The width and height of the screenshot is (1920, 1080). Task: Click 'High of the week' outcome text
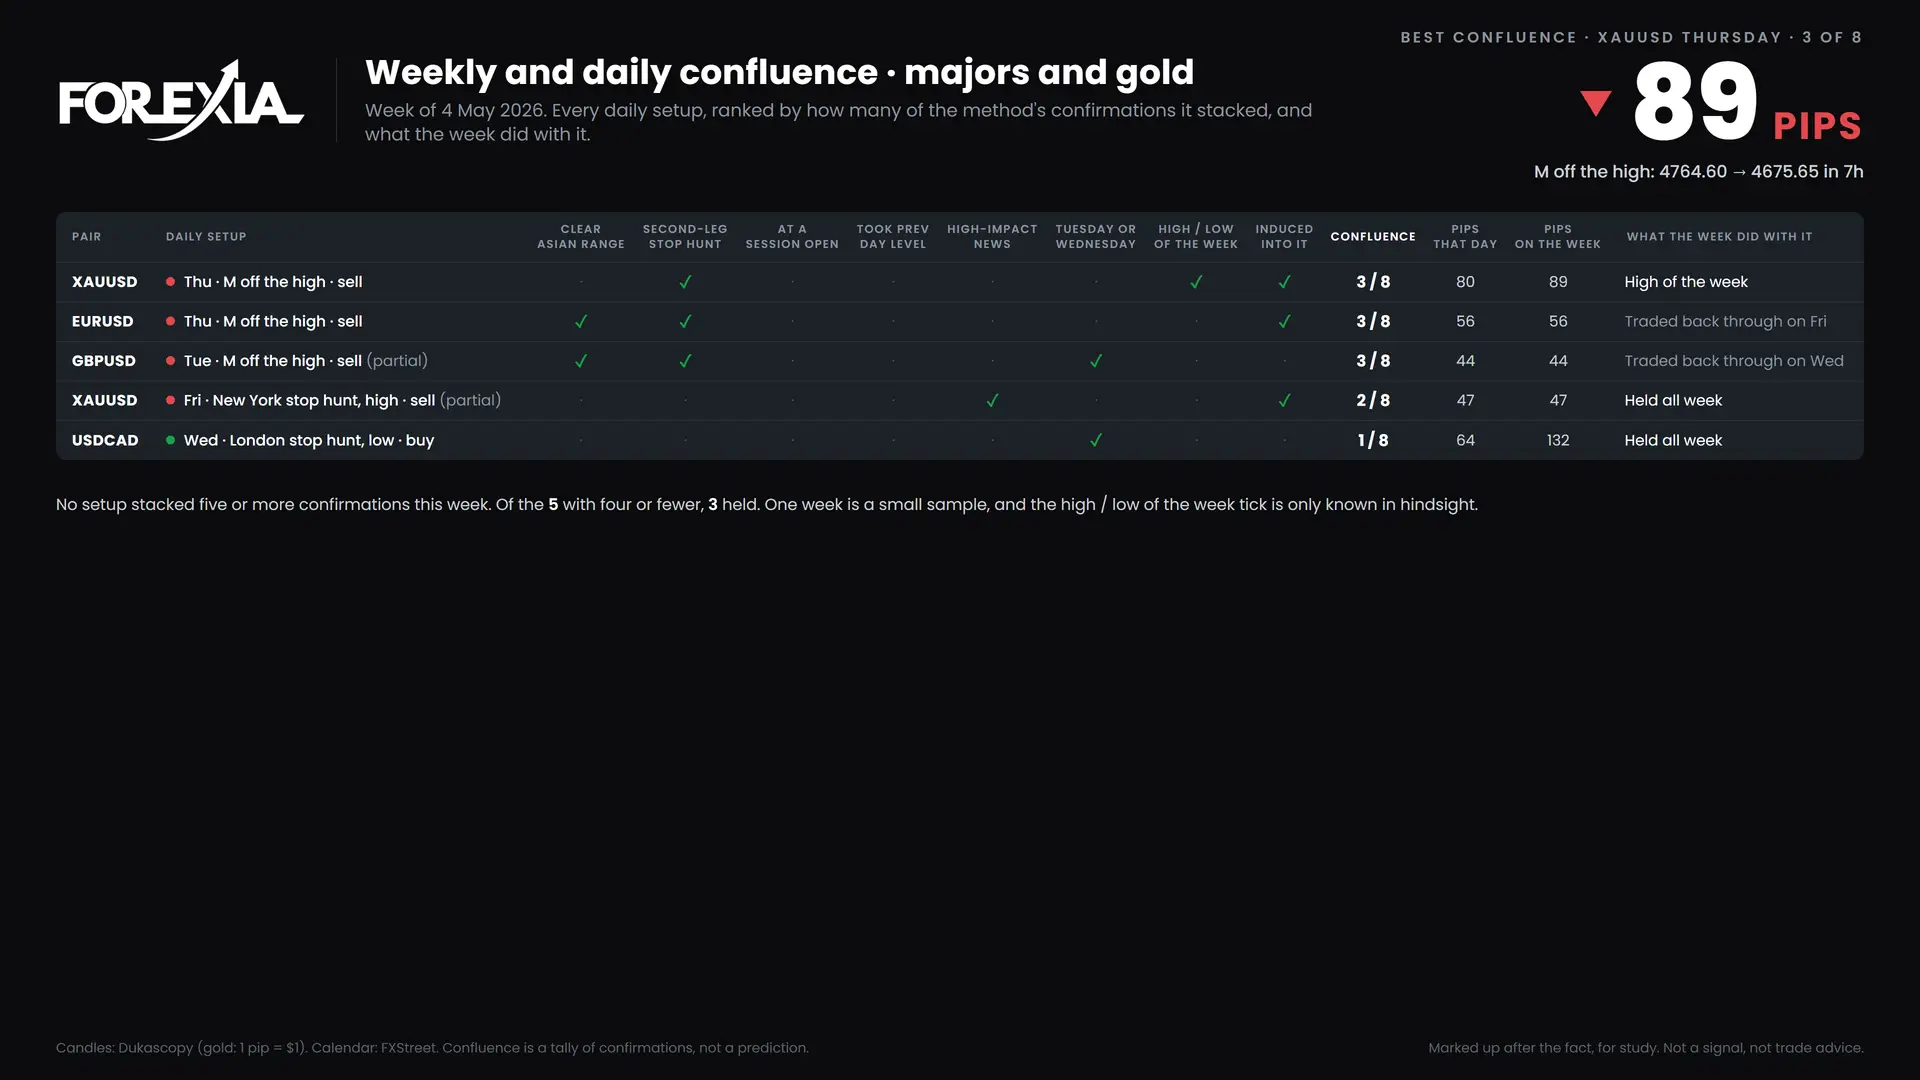pyautogui.click(x=1686, y=282)
